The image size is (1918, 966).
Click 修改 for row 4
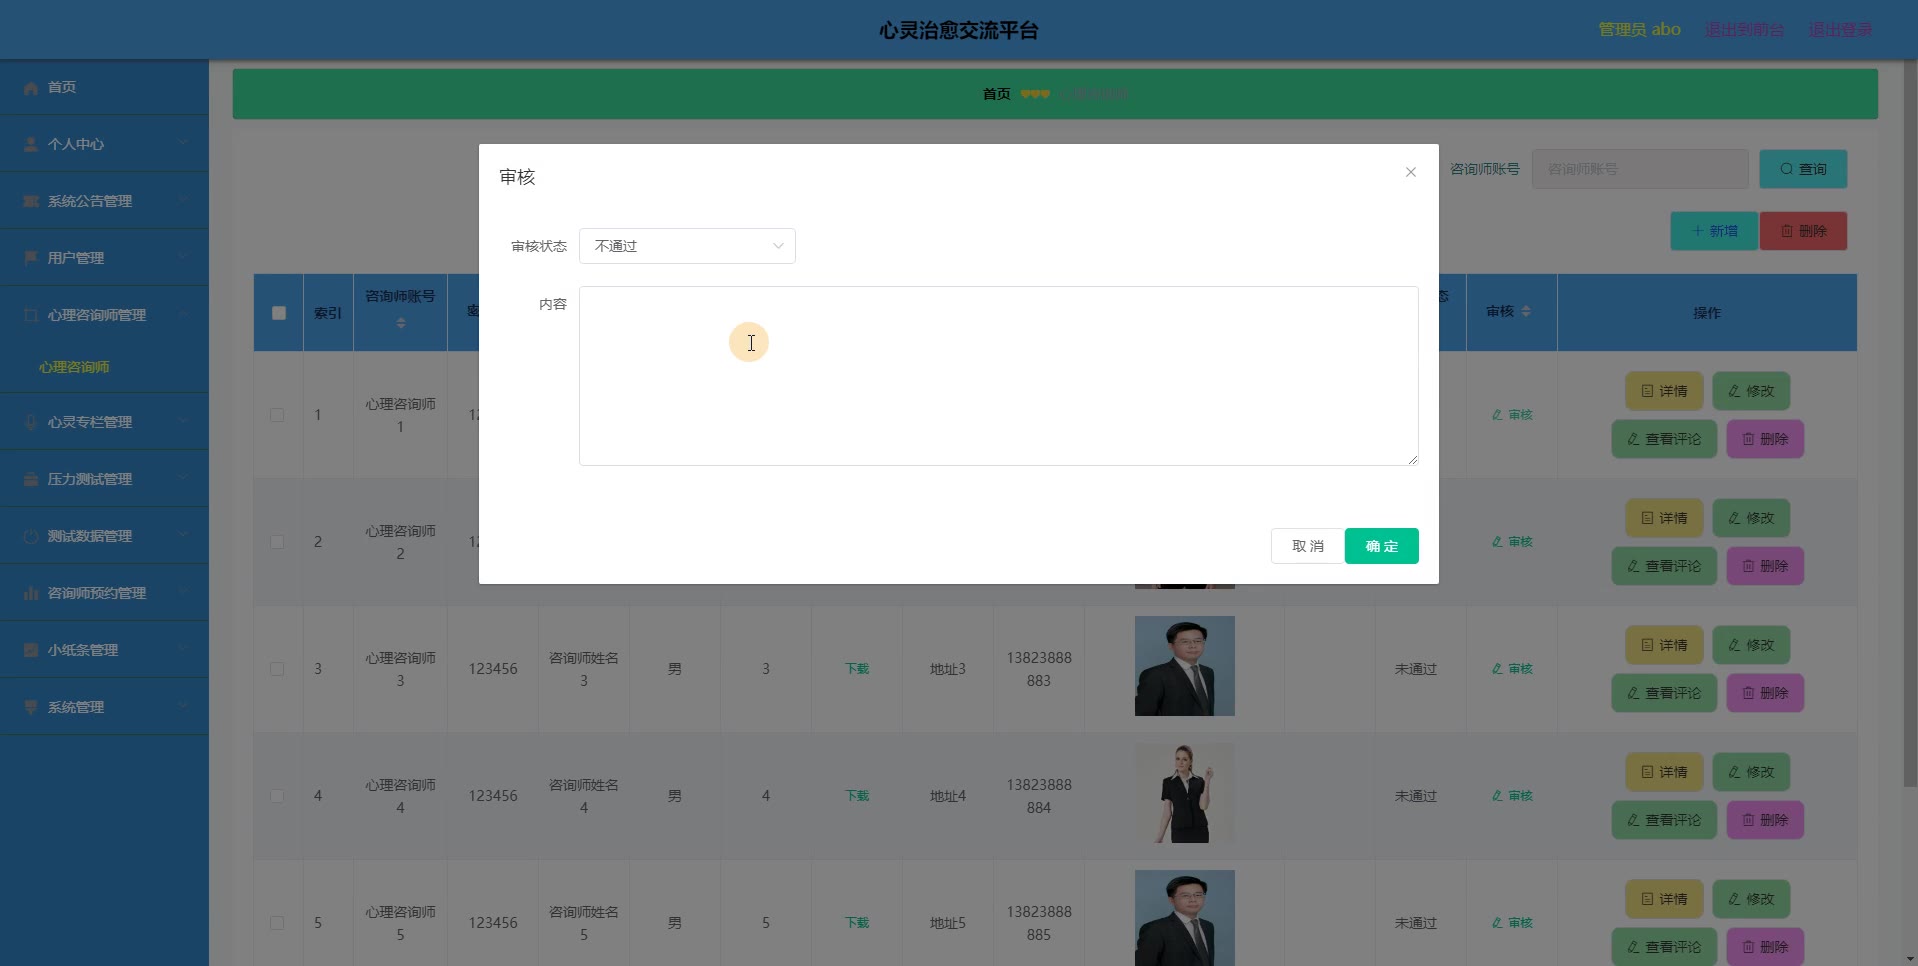tap(1751, 772)
